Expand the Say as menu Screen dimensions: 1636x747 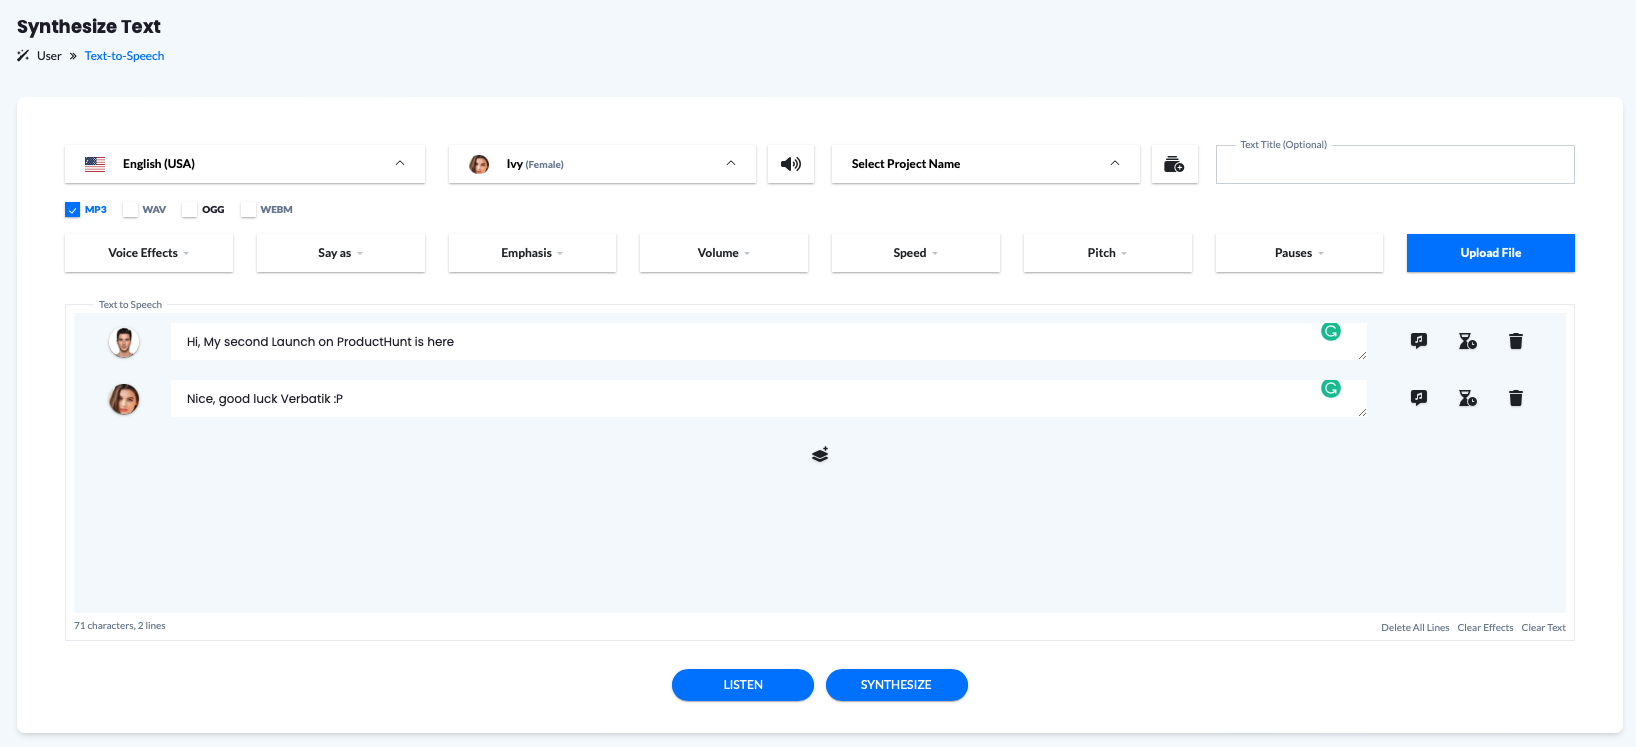tap(341, 253)
